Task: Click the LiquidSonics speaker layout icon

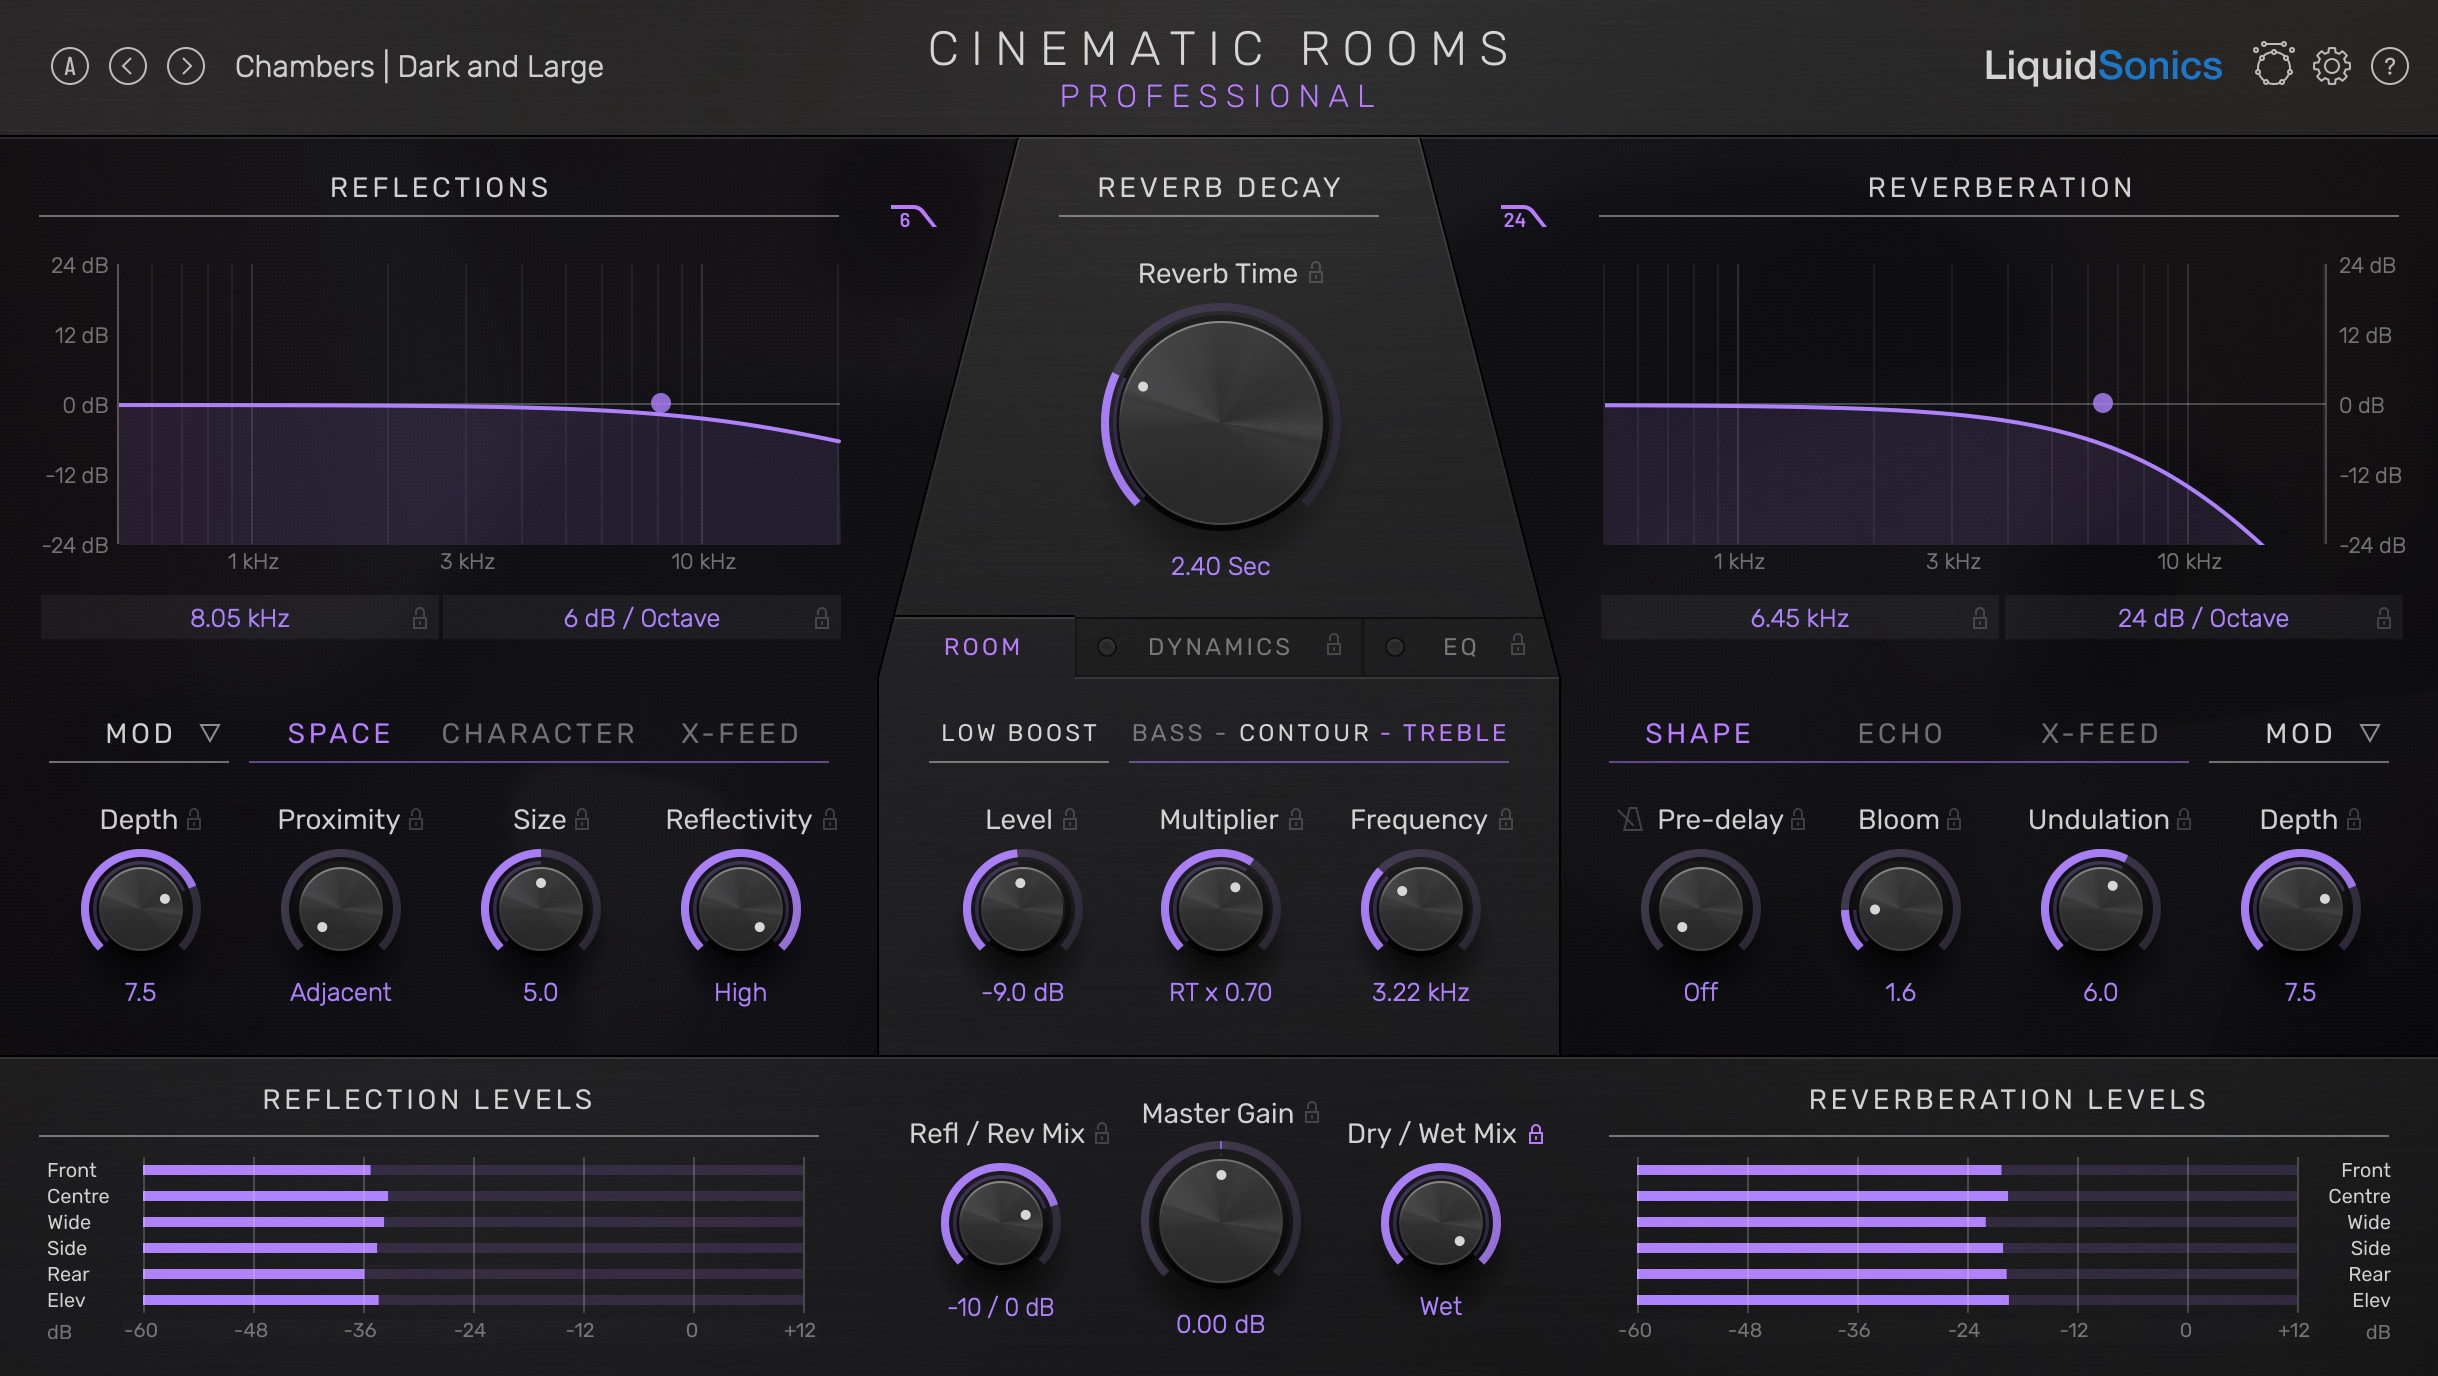Action: click(x=2273, y=65)
